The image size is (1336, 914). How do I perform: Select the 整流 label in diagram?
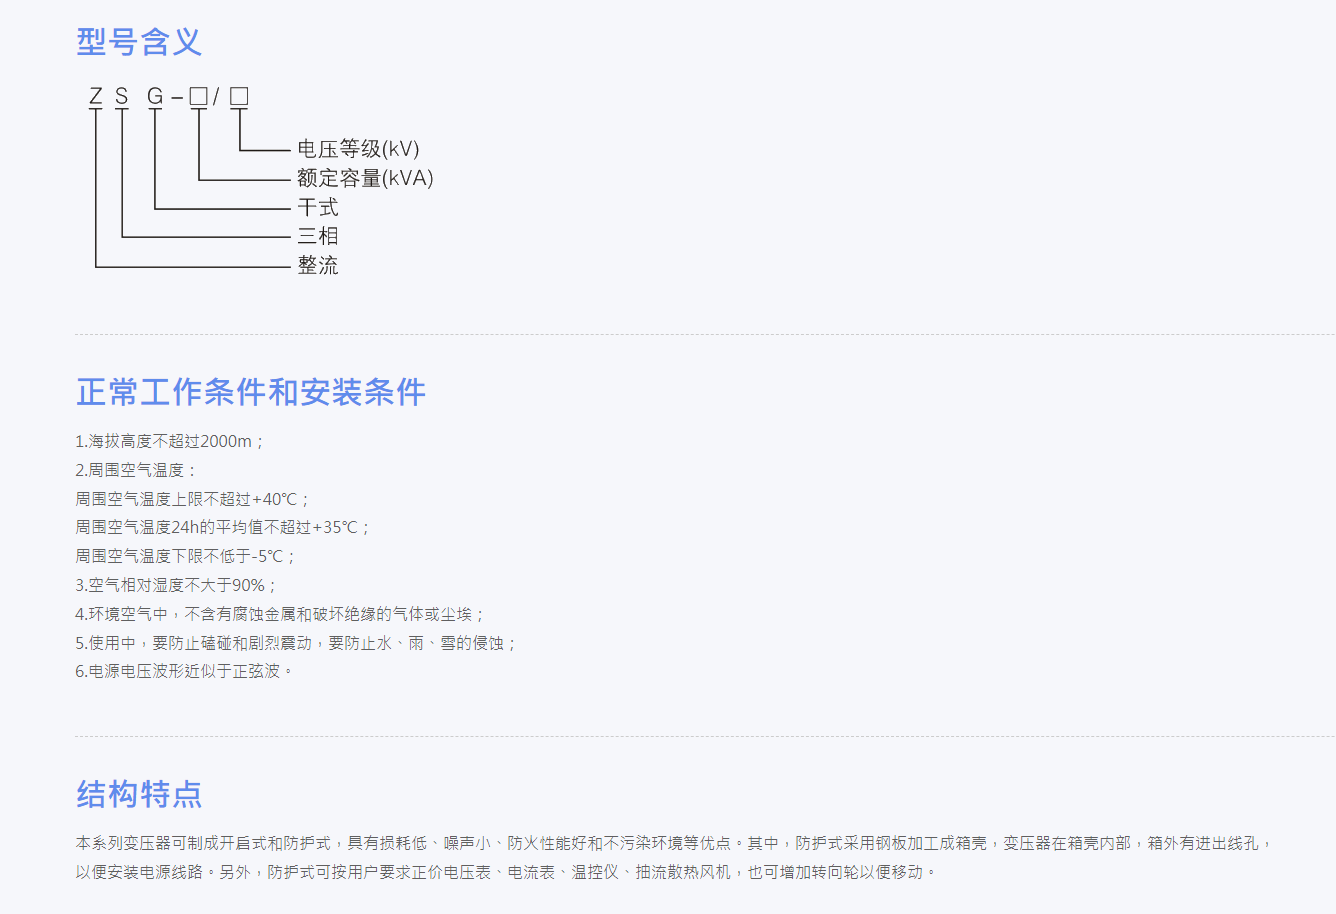coord(318,265)
